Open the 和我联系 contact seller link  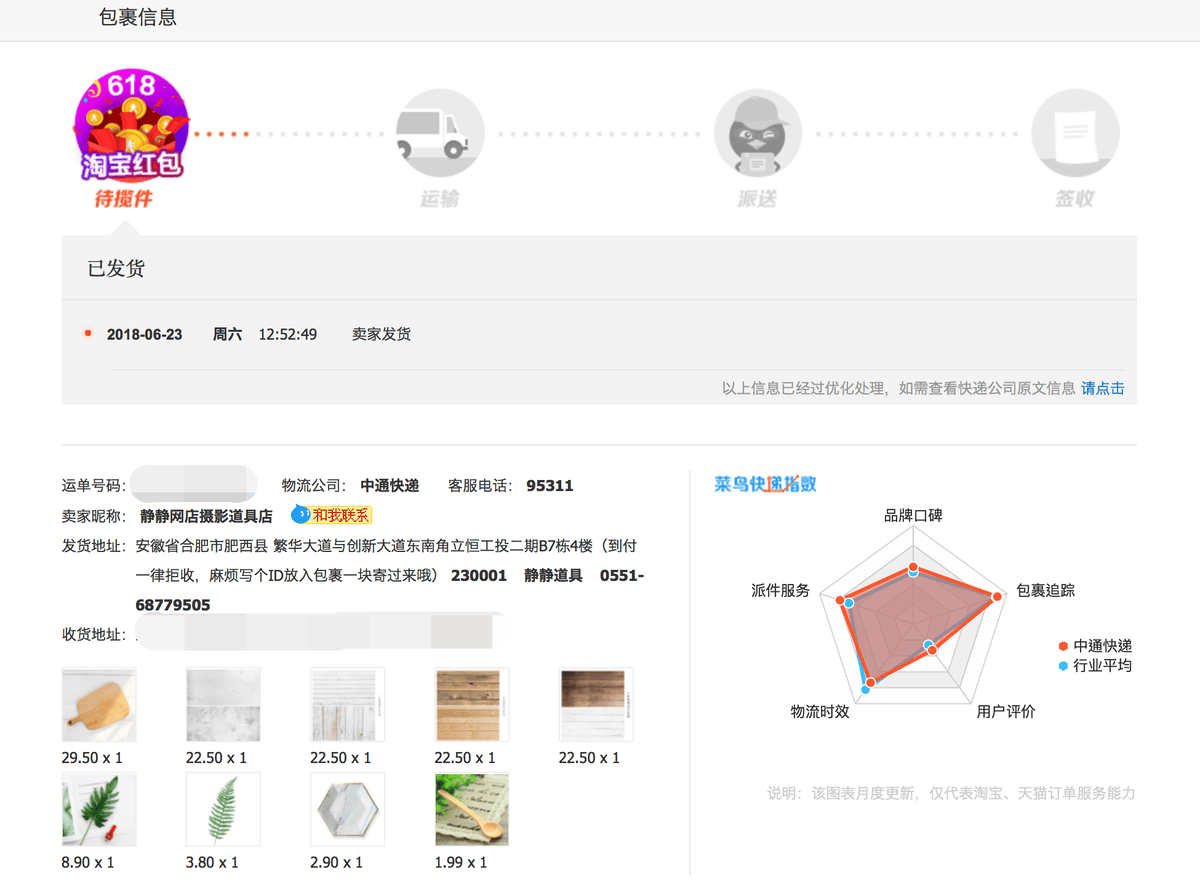341,516
